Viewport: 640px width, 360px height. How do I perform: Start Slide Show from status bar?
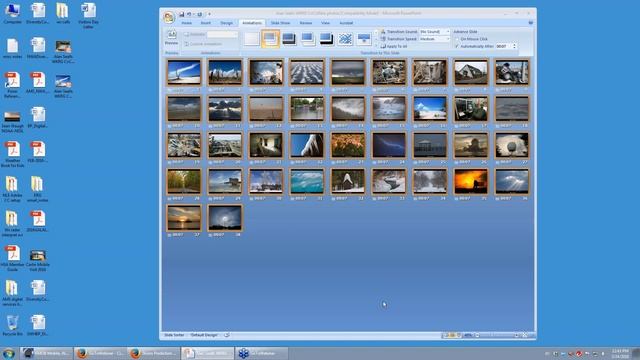pyautogui.click(x=459, y=335)
